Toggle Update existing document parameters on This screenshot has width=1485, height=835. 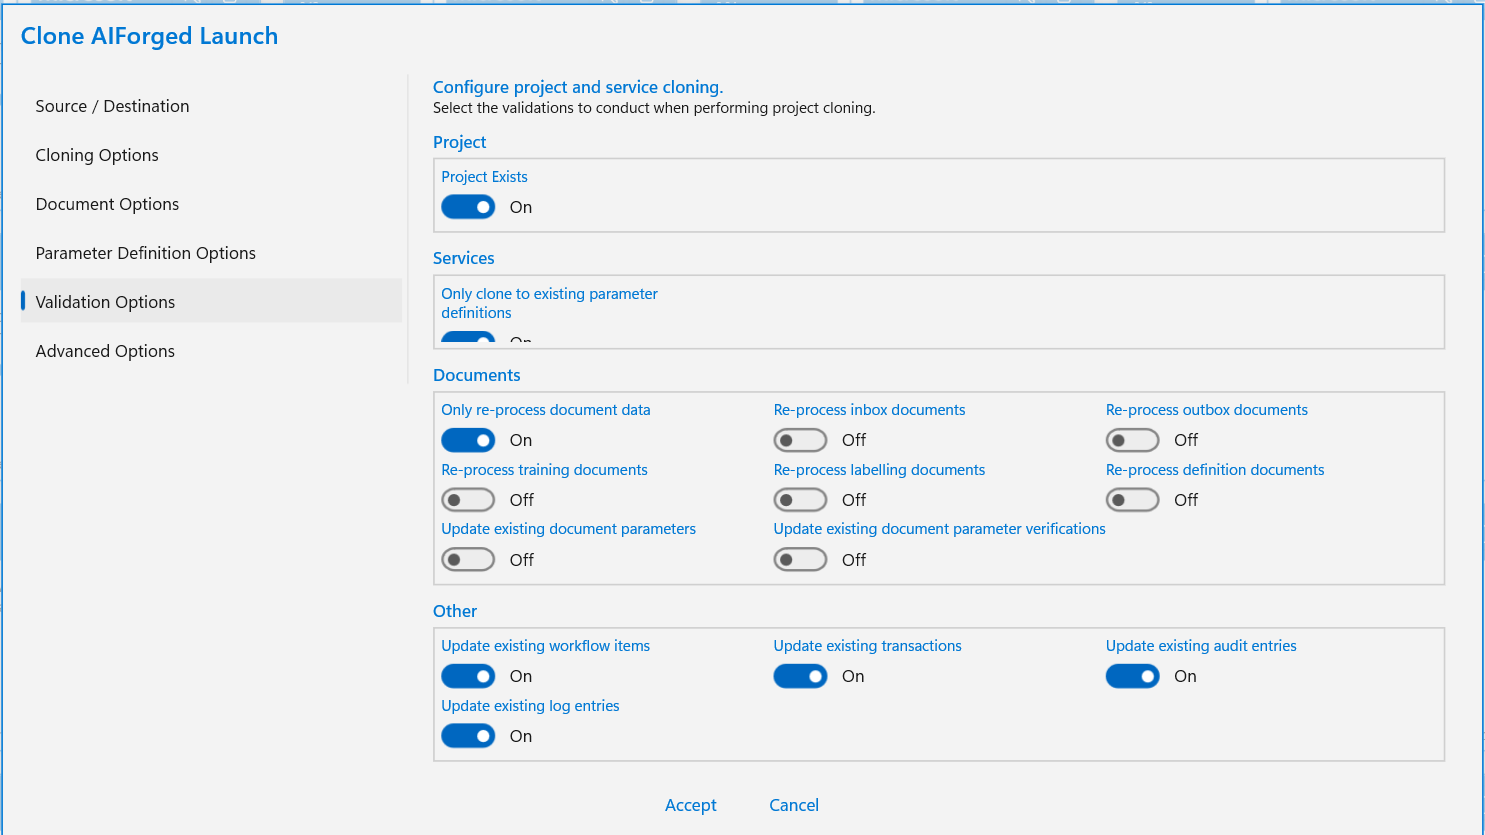468,560
